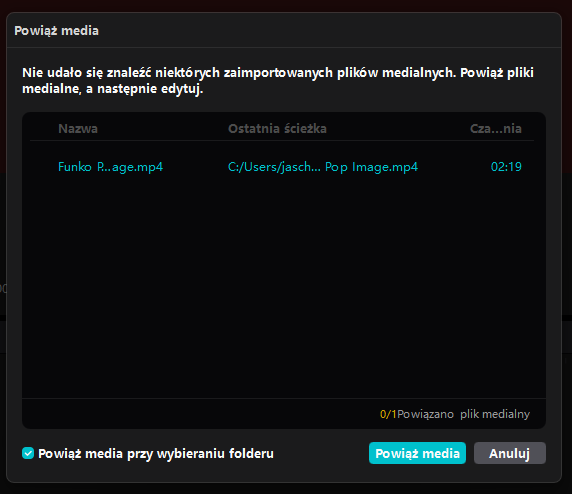This screenshot has height=494, width=572.
Task: Click the path C:/Users/jasch... Pop Image.mp4
Action: point(323,167)
